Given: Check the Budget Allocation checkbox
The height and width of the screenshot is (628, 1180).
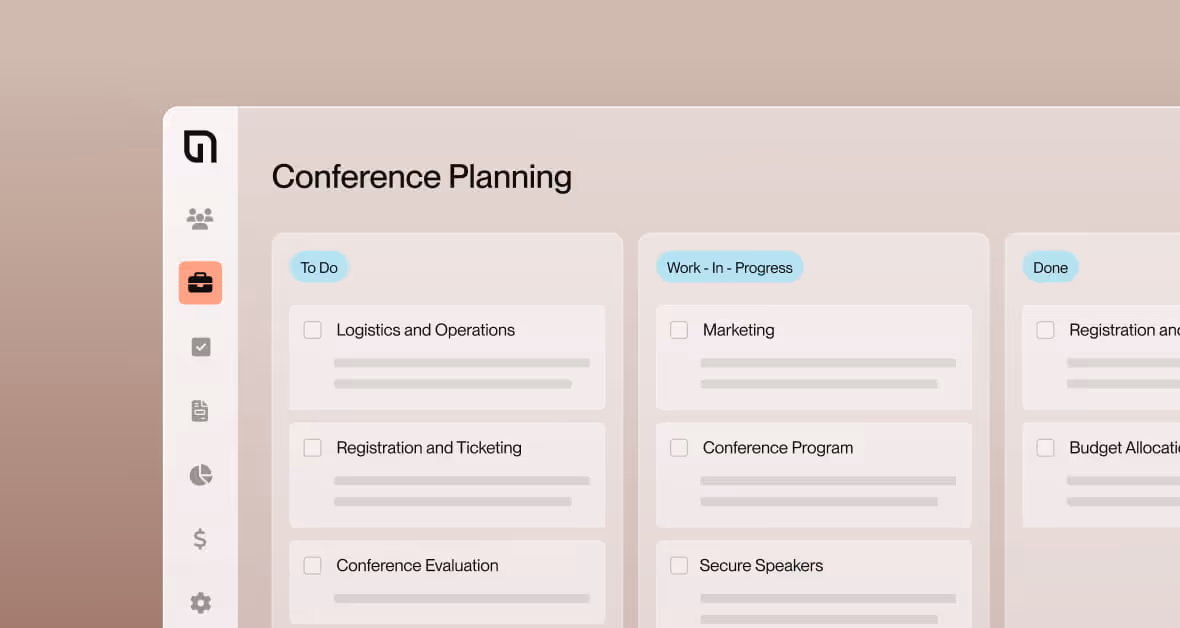Looking at the screenshot, I should click(x=1045, y=447).
